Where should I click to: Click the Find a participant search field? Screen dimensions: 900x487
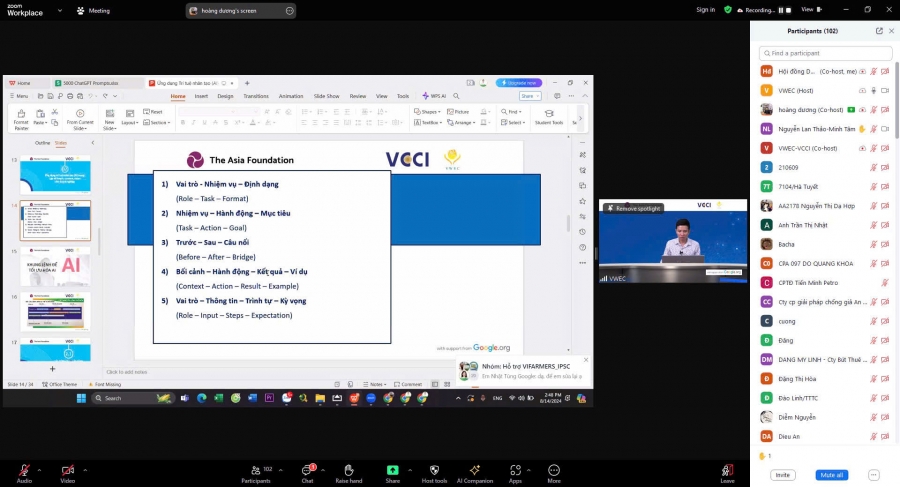(x=825, y=53)
